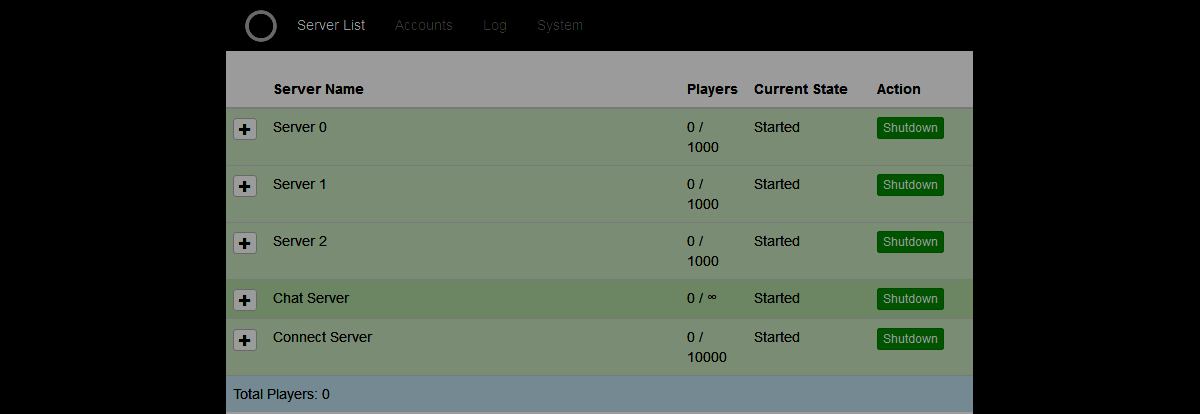Select the Total Players footer text
1200x414 pixels.
[282, 395]
